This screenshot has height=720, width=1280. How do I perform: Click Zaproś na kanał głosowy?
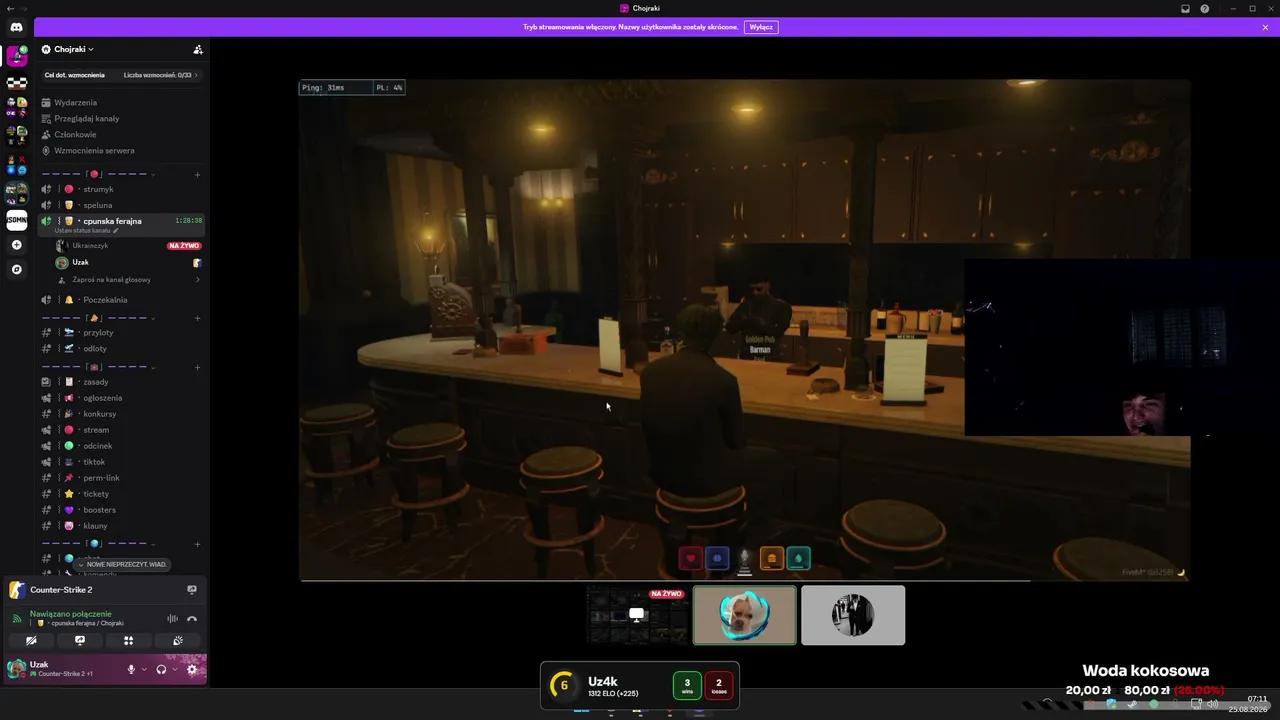coord(128,280)
